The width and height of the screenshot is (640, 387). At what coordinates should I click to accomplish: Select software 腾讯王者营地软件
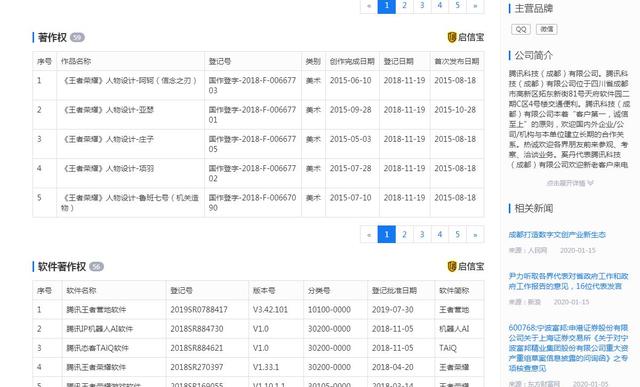(96, 310)
